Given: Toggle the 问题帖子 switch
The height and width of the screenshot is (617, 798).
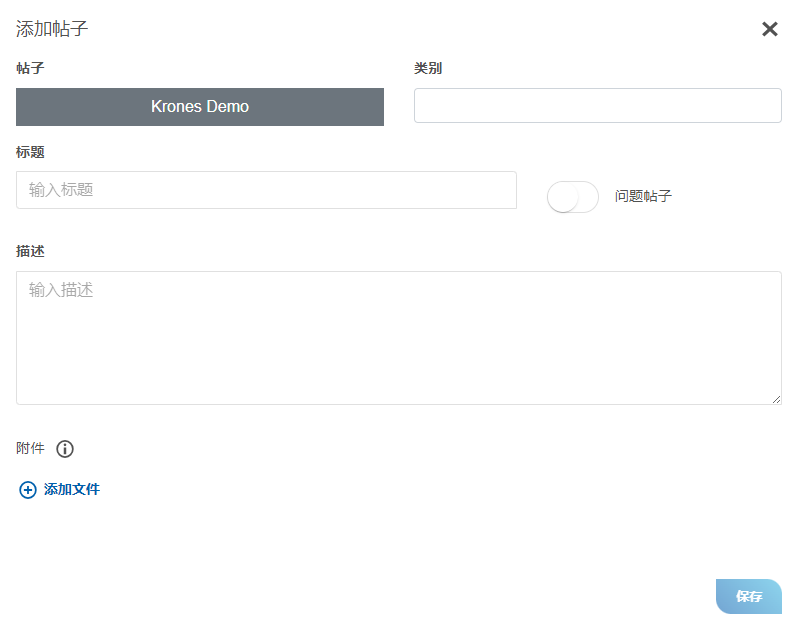Looking at the screenshot, I should pos(573,197).
